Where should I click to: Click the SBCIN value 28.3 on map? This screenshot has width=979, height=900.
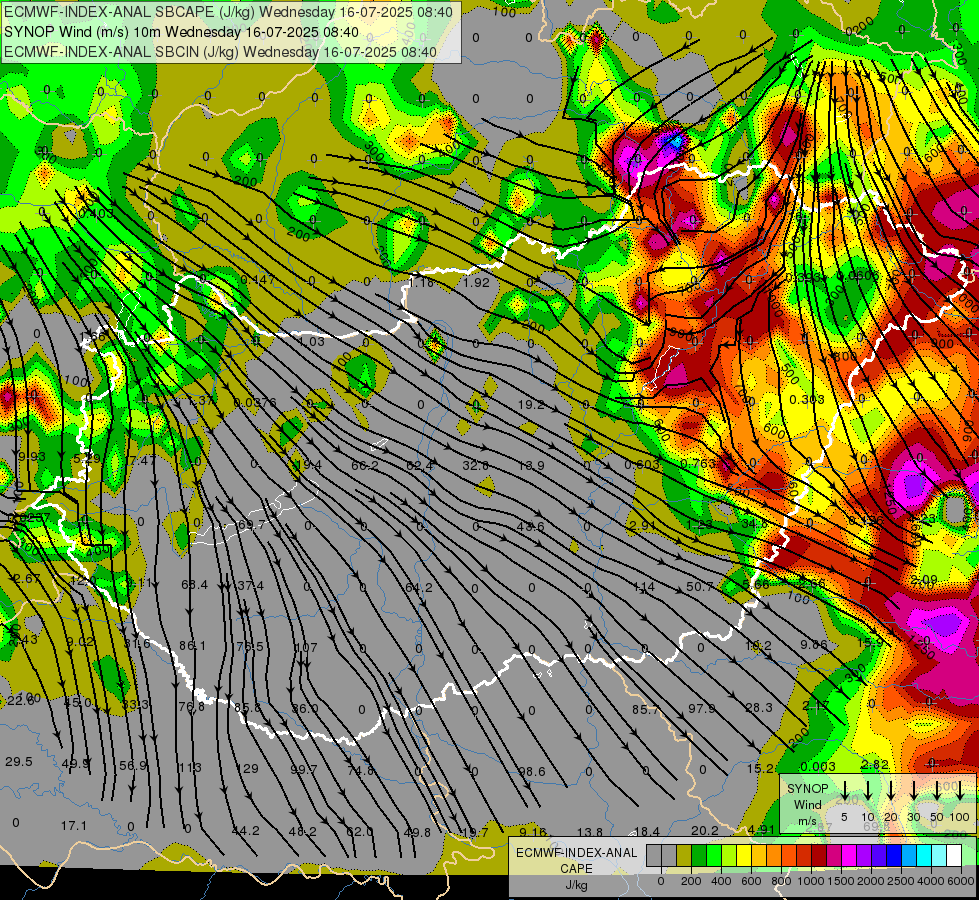[x=759, y=708]
